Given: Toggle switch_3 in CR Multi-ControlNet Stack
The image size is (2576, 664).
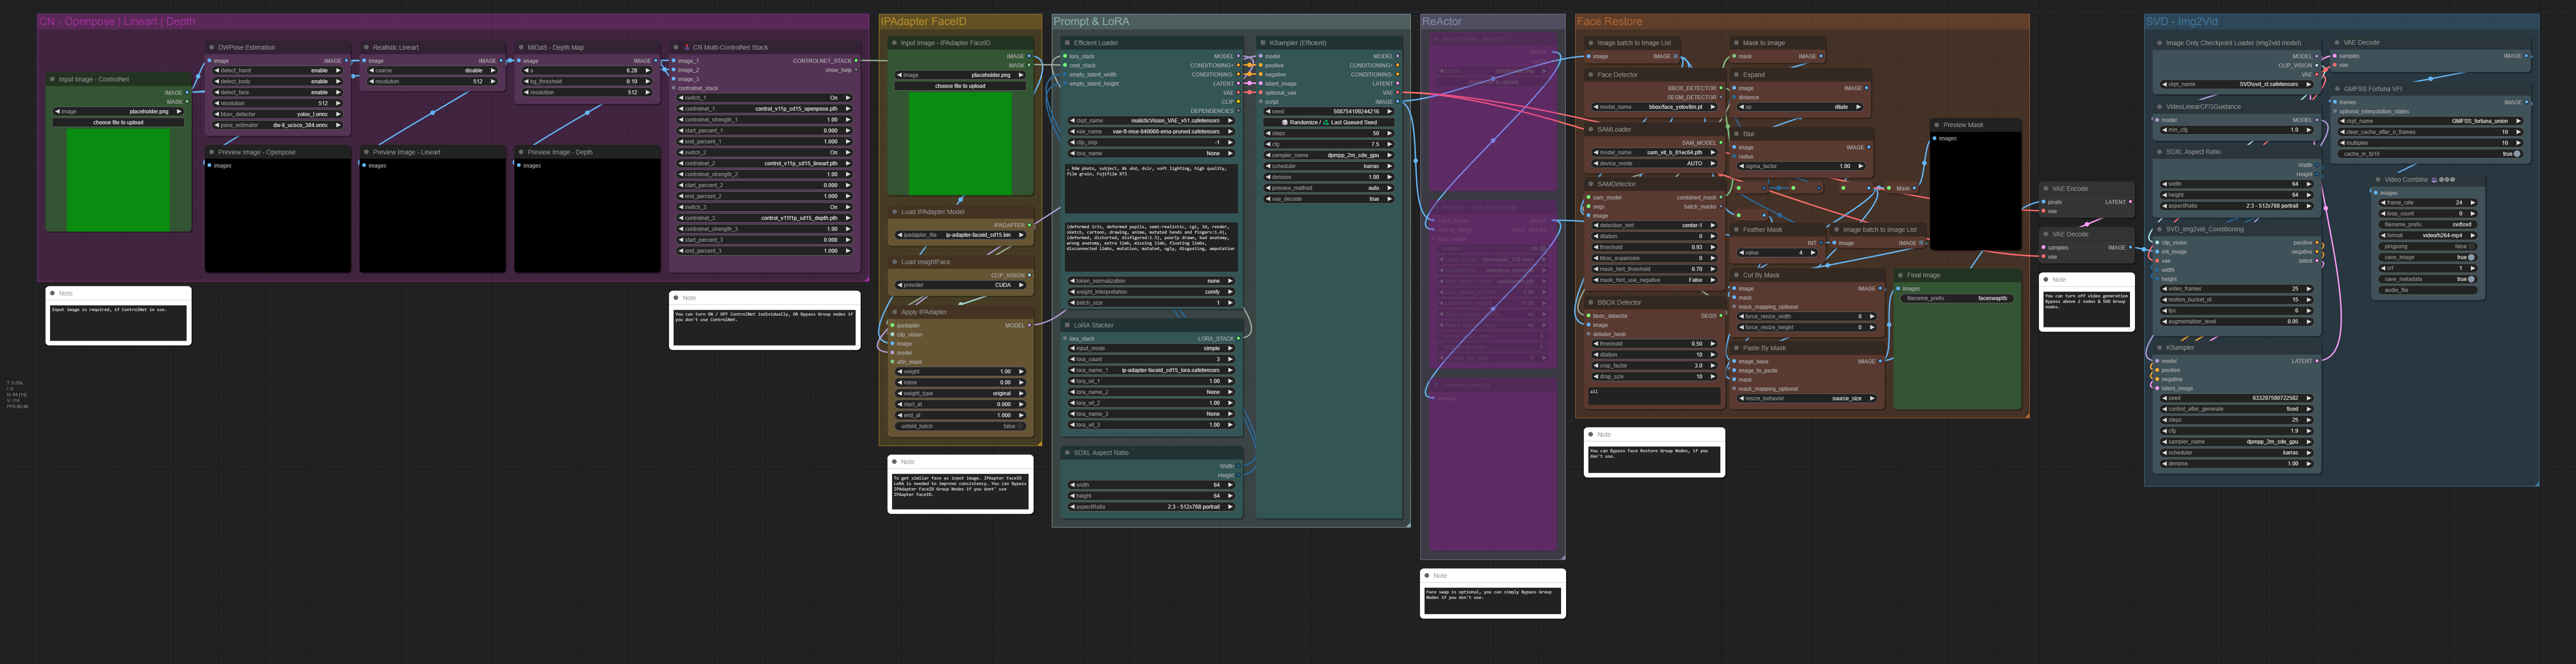Looking at the screenshot, I should point(765,207).
